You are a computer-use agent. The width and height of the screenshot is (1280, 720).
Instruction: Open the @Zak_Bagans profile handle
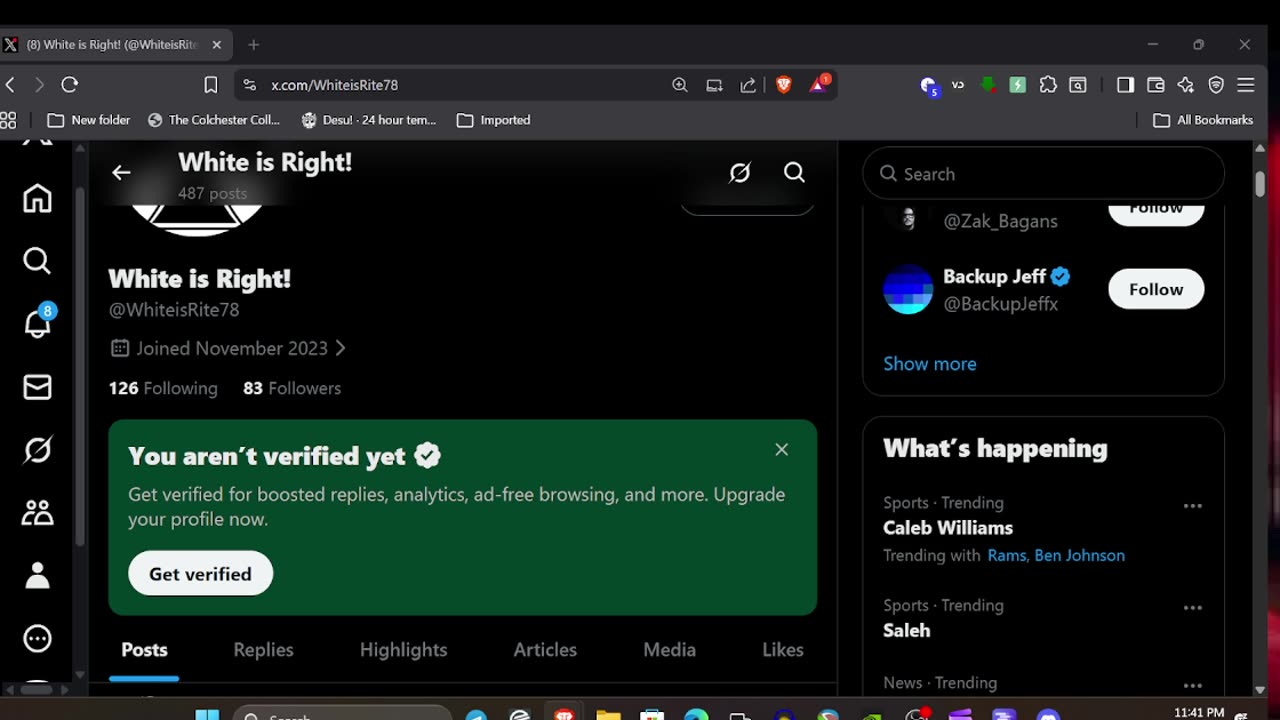pyautogui.click(x=1000, y=221)
